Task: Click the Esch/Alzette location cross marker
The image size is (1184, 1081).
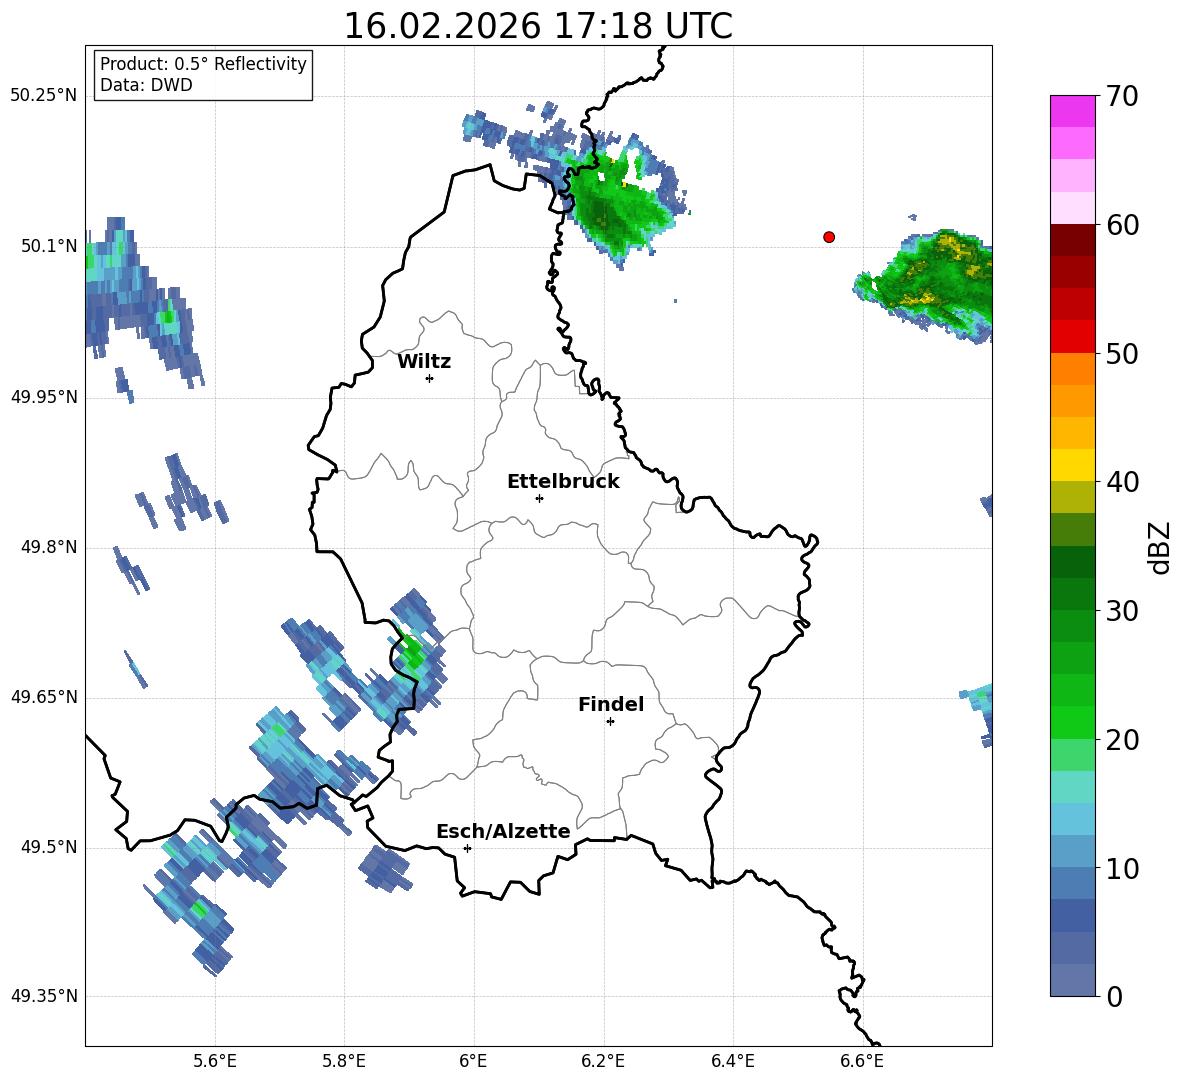Action: pos(467,848)
